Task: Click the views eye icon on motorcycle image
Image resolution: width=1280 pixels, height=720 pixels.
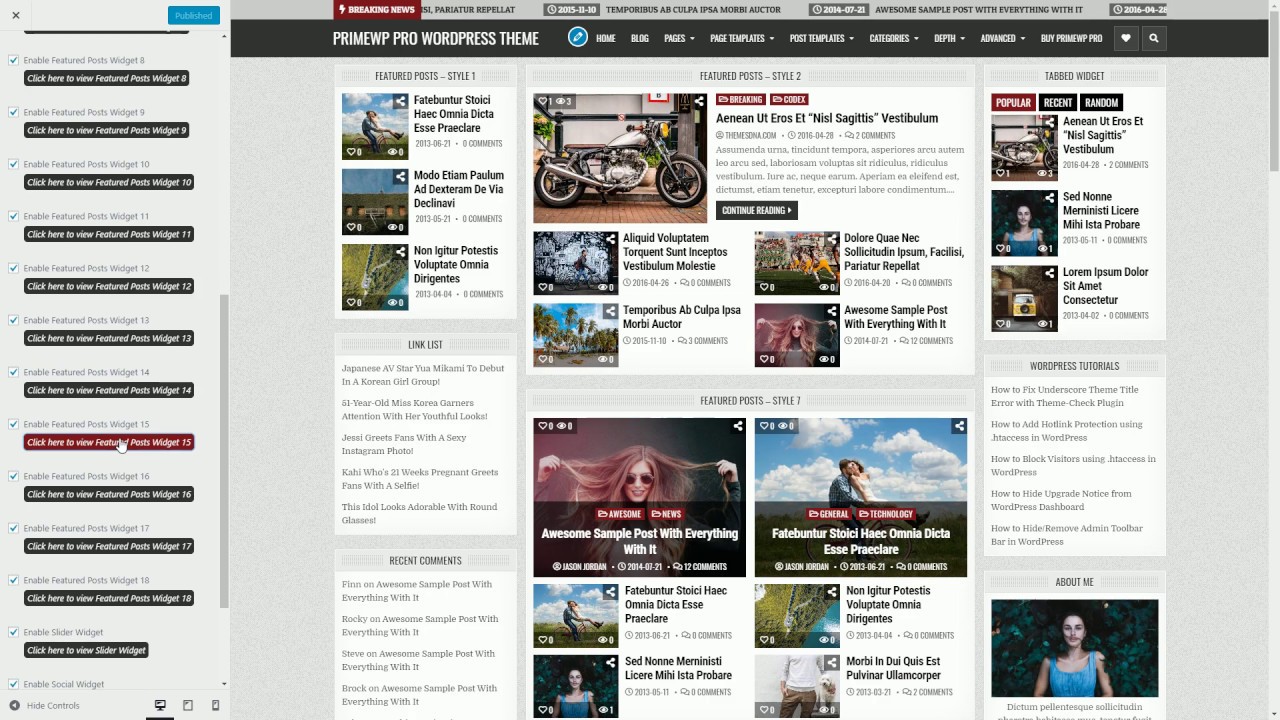Action: point(560,101)
